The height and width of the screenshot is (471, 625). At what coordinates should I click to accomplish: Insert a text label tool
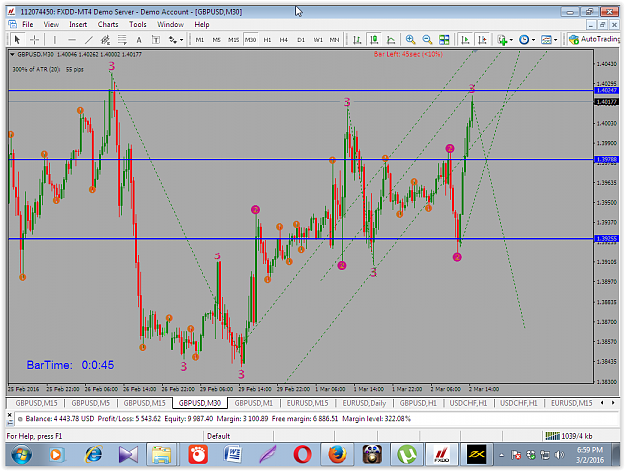(x=156, y=39)
